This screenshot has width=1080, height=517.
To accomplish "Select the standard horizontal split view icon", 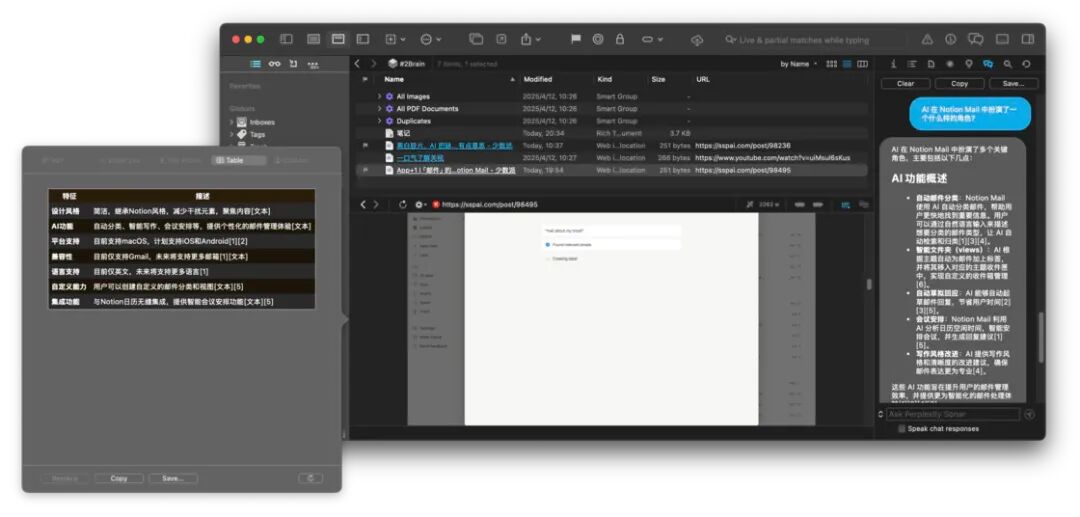I will coord(338,39).
